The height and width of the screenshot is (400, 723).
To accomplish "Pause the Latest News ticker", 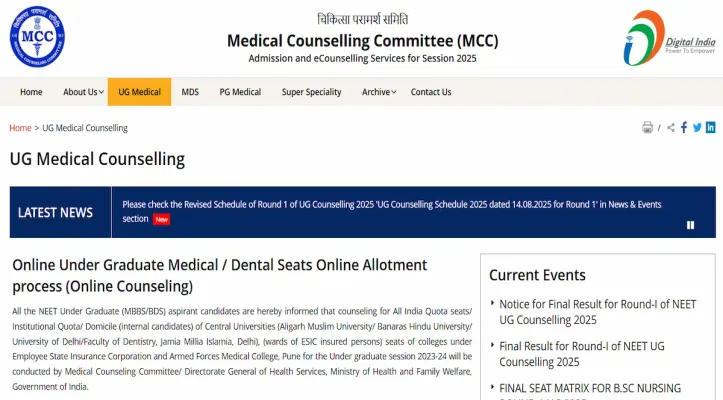I will pyautogui.click(x=690, y=225).
